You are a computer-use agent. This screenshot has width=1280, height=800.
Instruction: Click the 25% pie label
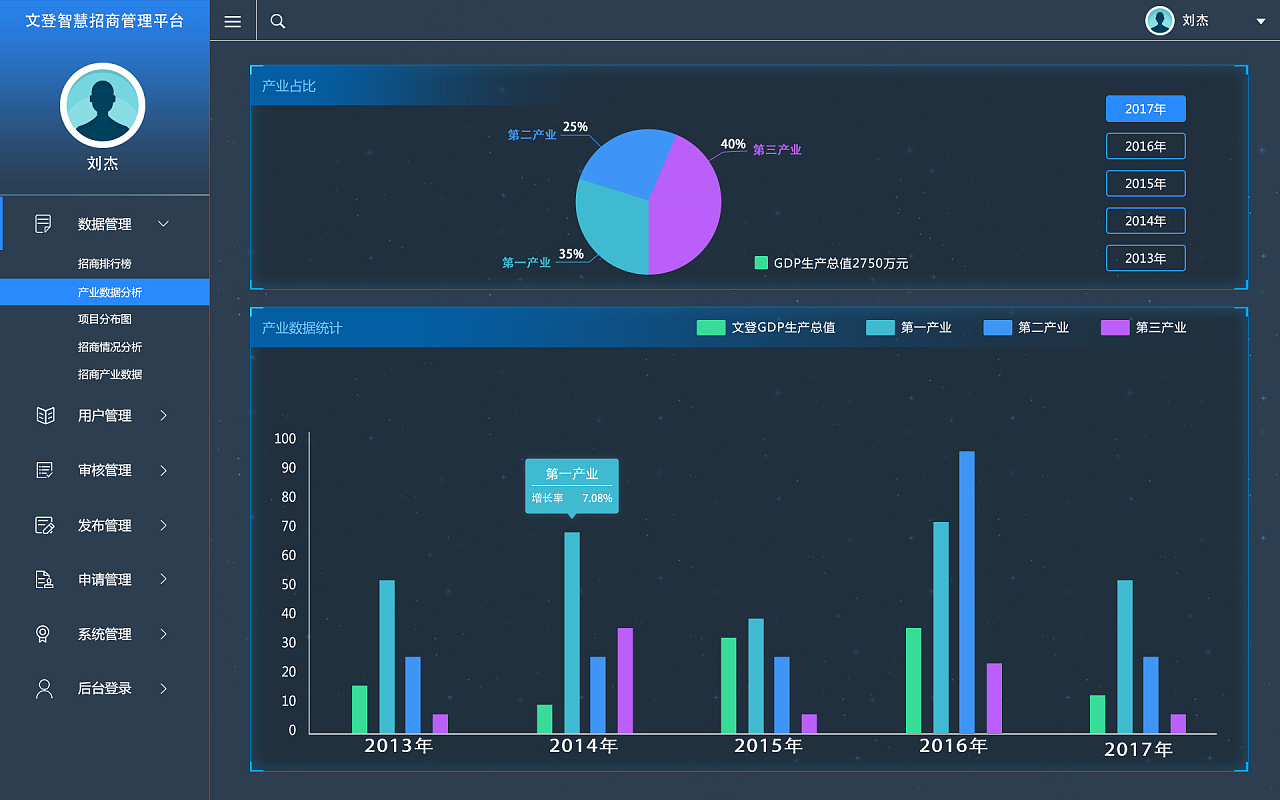tap(575, 127)
